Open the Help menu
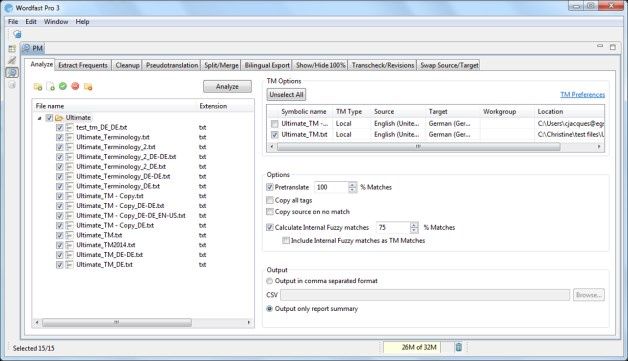Screen dimensions: 628x361 pos(83,22)
